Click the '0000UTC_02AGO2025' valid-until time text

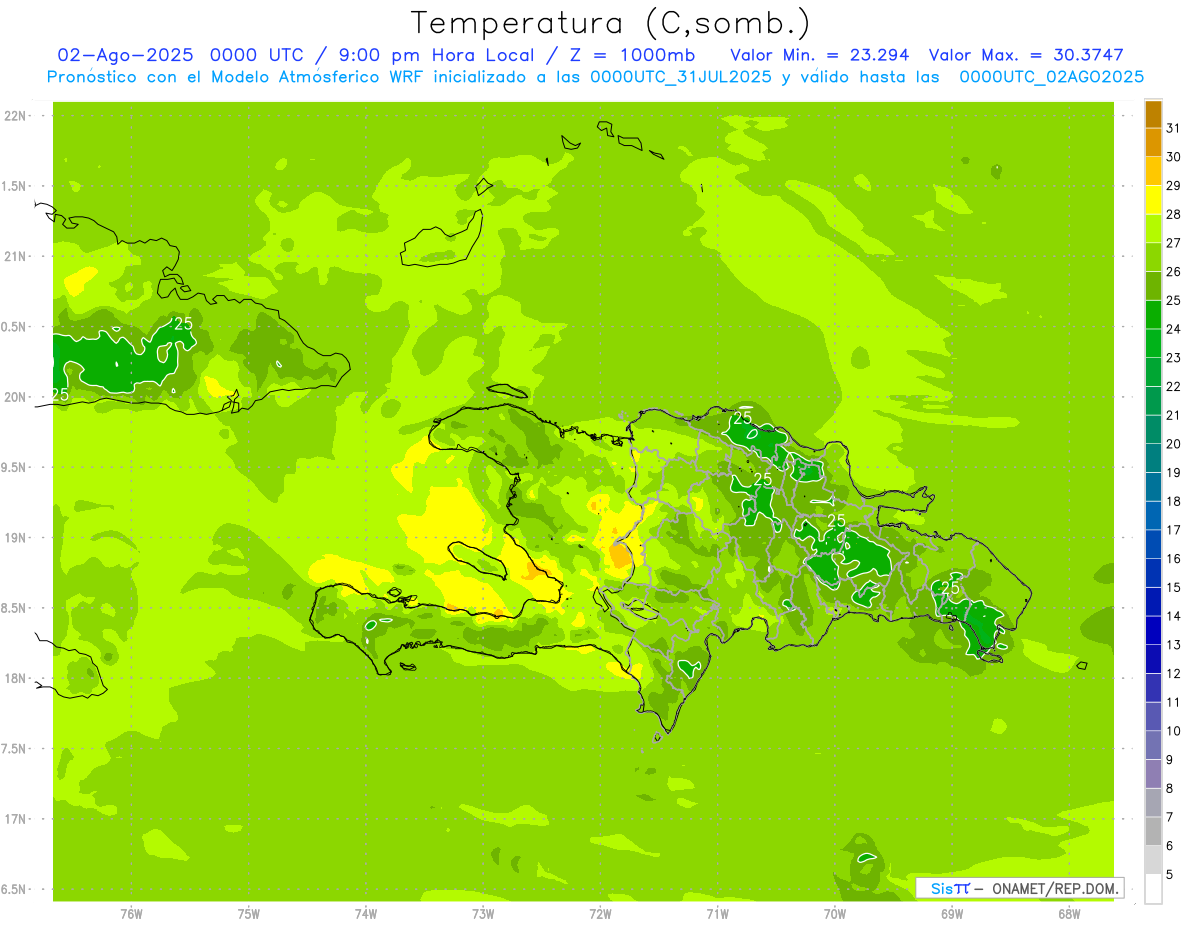click(x=1052, y=77)
